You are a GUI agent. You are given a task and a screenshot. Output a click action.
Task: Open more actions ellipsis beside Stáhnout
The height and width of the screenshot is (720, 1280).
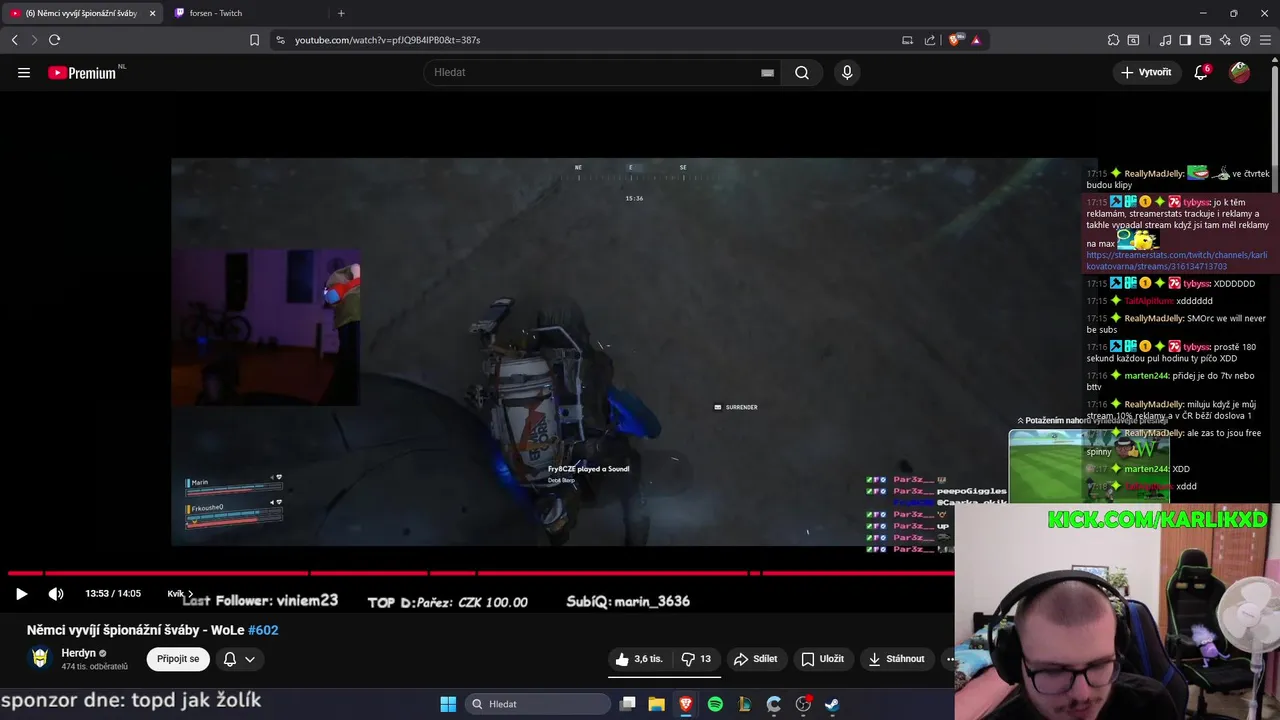point(949,659)
